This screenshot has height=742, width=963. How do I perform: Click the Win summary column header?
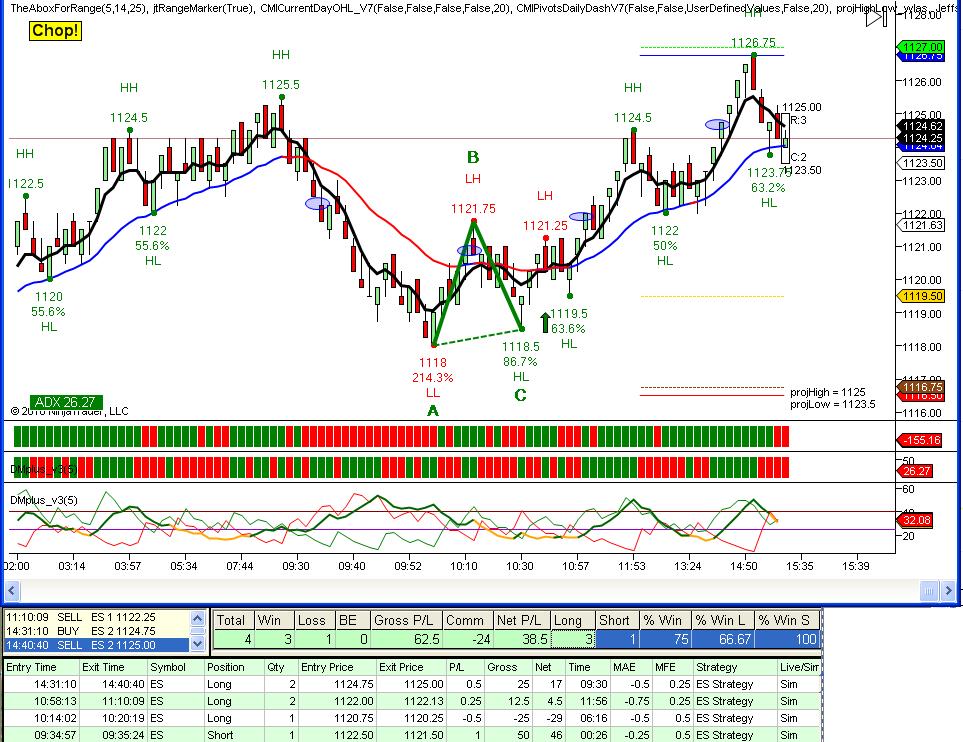273,620
